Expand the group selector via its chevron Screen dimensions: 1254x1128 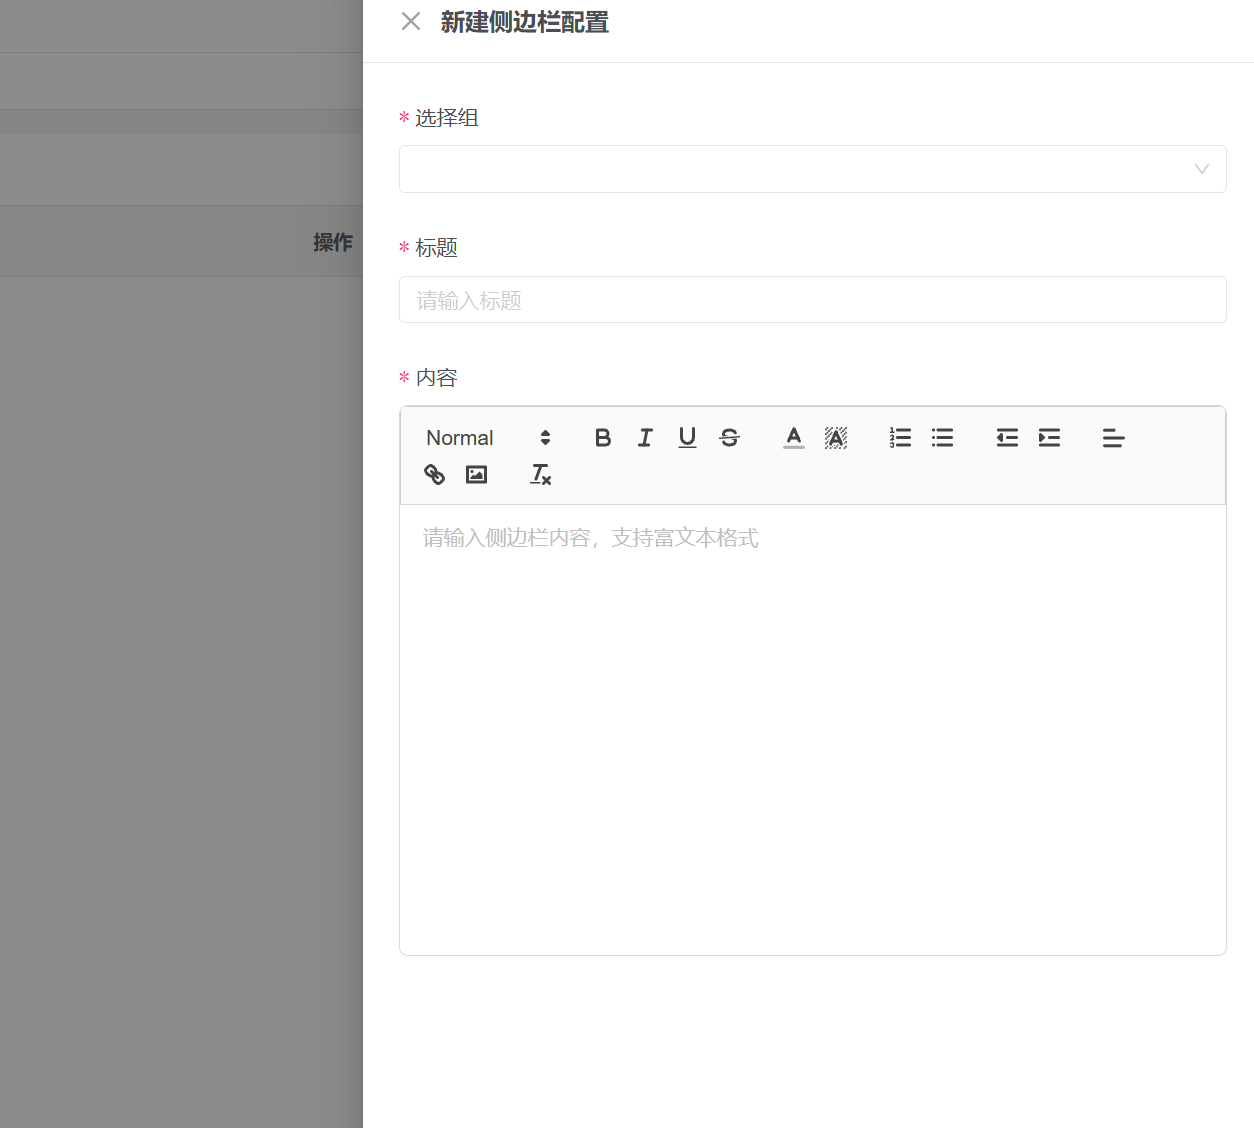(x=1201, y=169)
